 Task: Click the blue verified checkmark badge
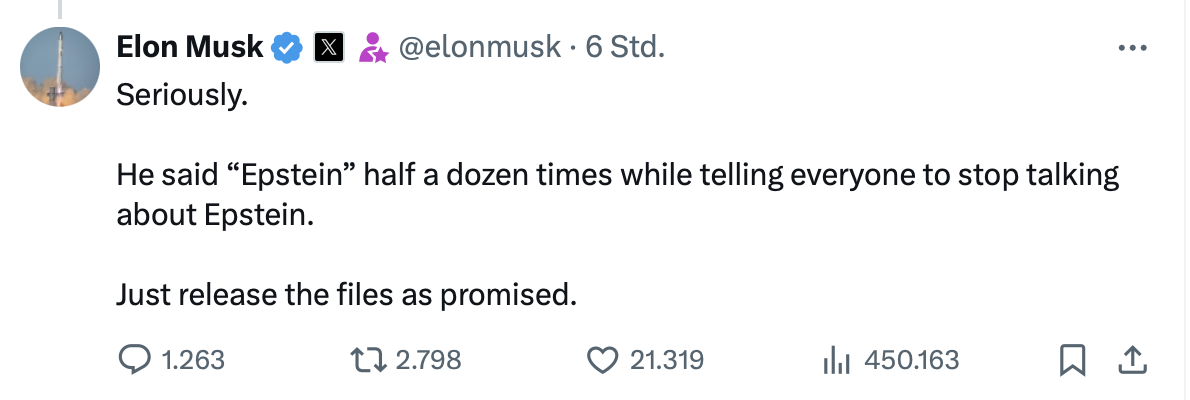[289, 46]
